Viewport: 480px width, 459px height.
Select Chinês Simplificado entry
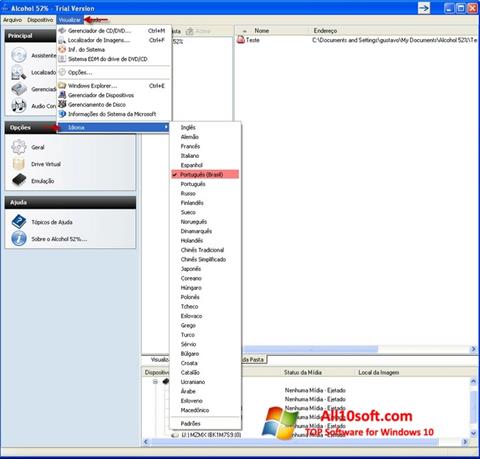tap(203, 259)
